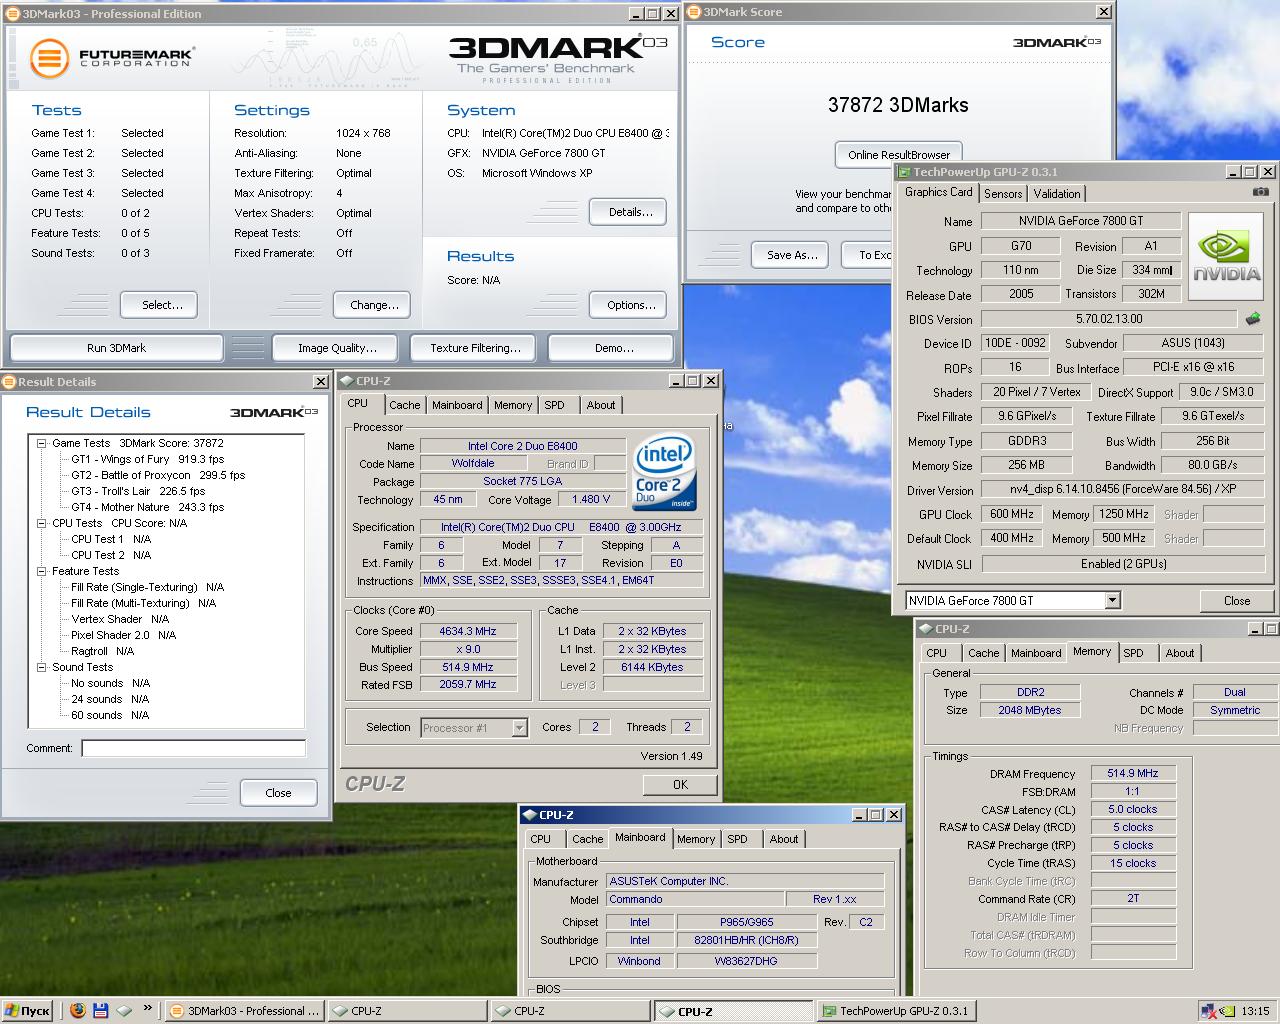Open the Start (Пуск) menu

27,1011
